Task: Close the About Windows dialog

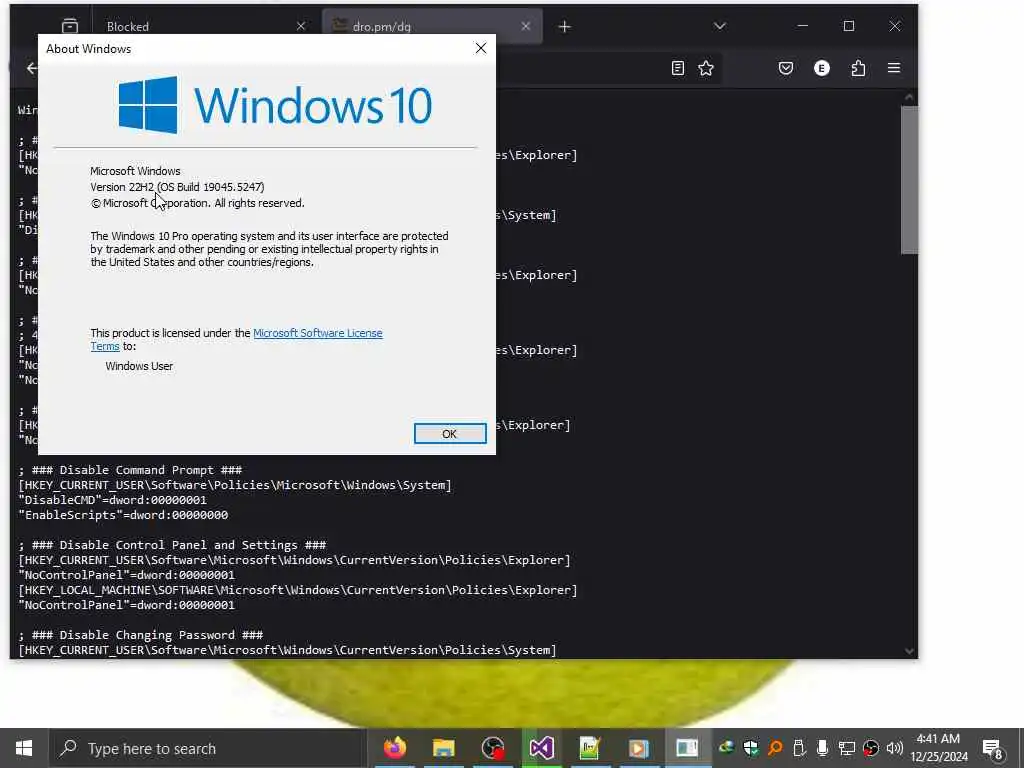Action: click(481, 48)
